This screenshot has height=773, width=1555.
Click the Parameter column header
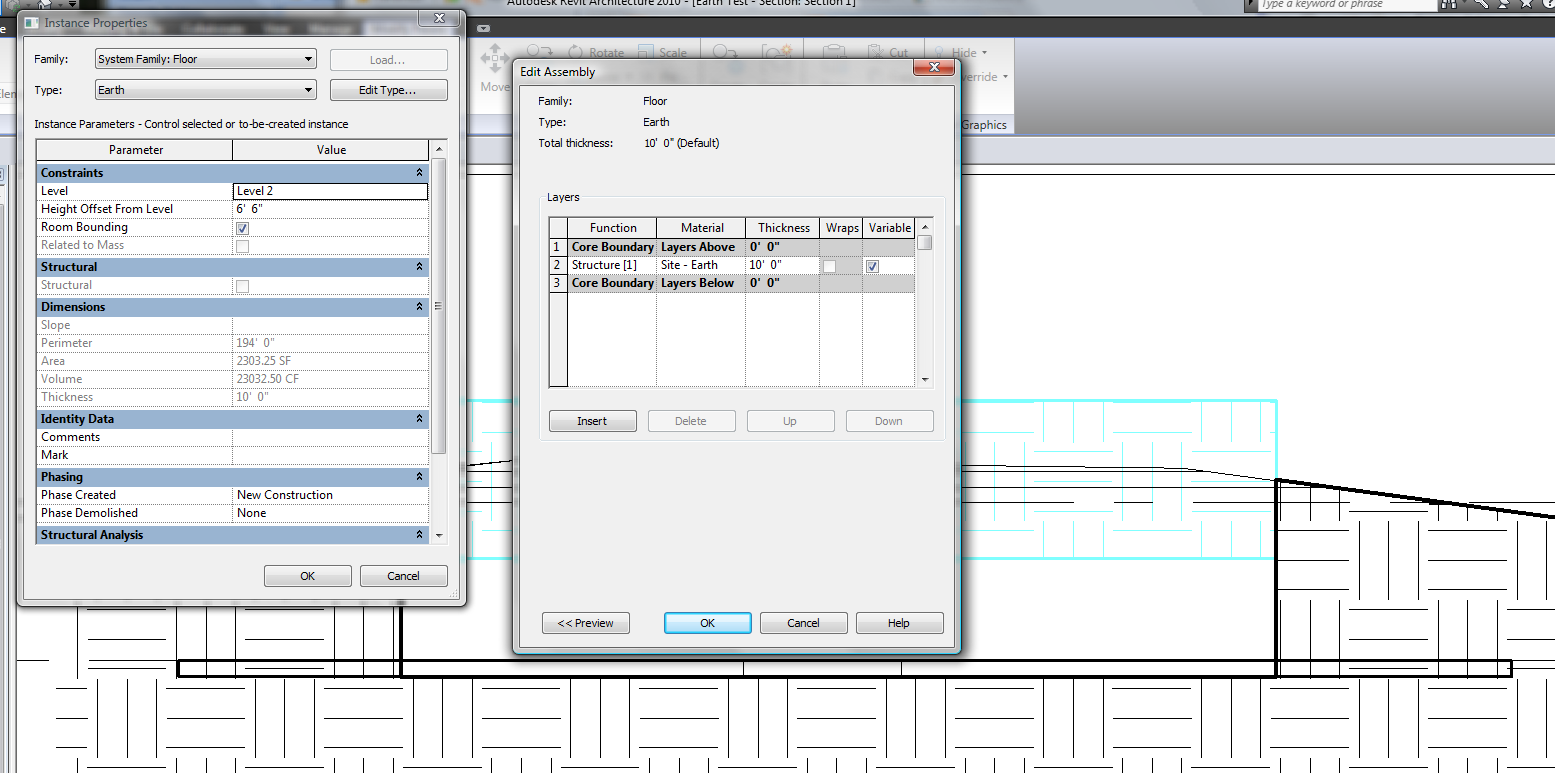tap(135, 150)
